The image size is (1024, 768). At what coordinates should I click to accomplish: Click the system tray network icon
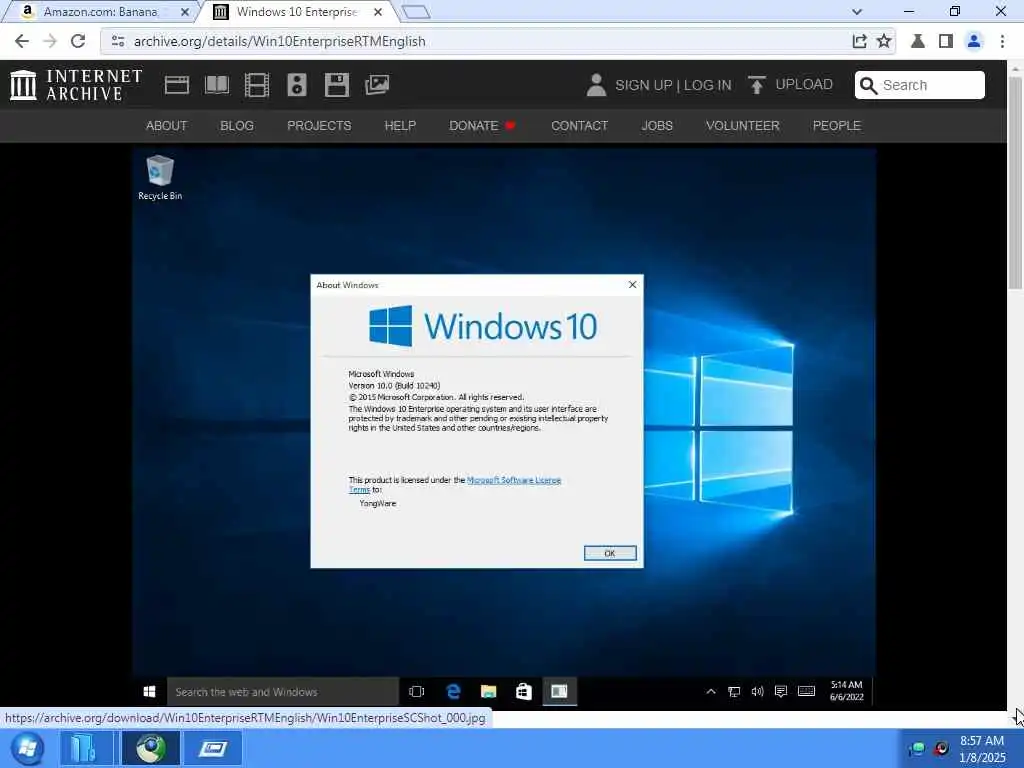tap(917, 748)
